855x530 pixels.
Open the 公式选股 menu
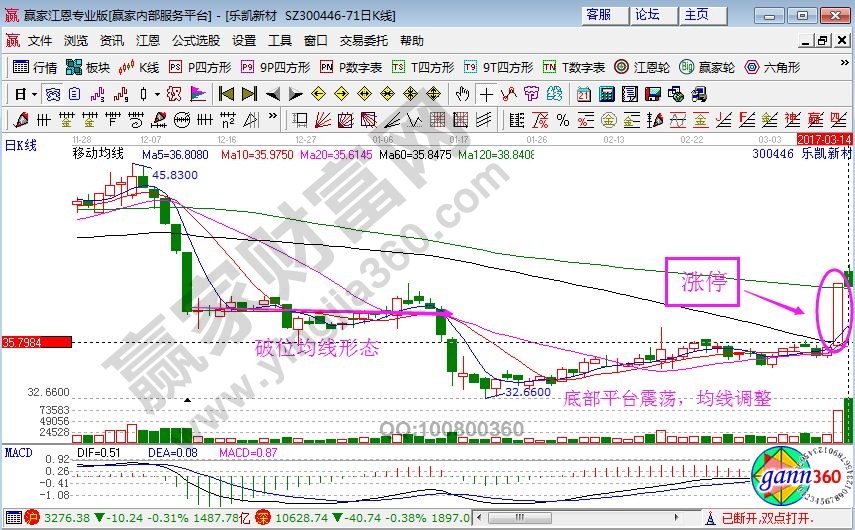(x=195, y=41)
